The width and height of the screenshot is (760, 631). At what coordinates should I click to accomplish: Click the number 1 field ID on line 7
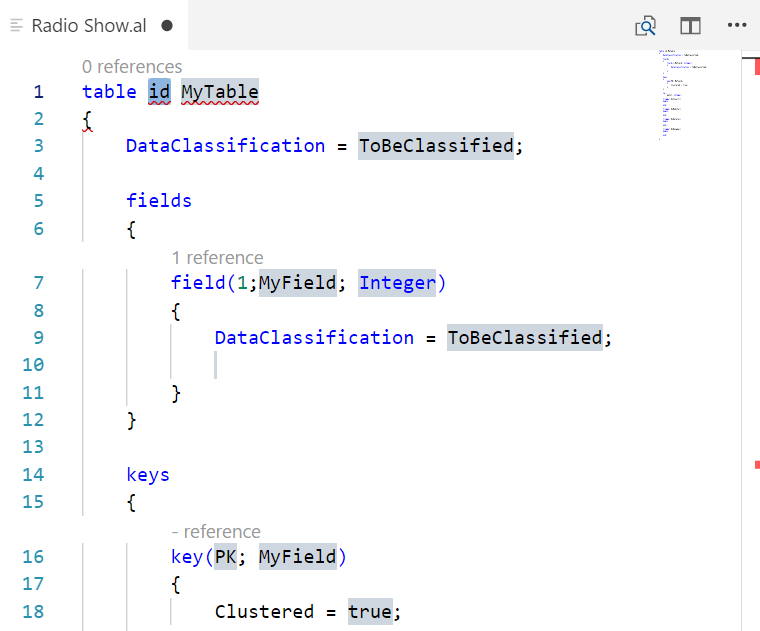(x=242, y=283)
